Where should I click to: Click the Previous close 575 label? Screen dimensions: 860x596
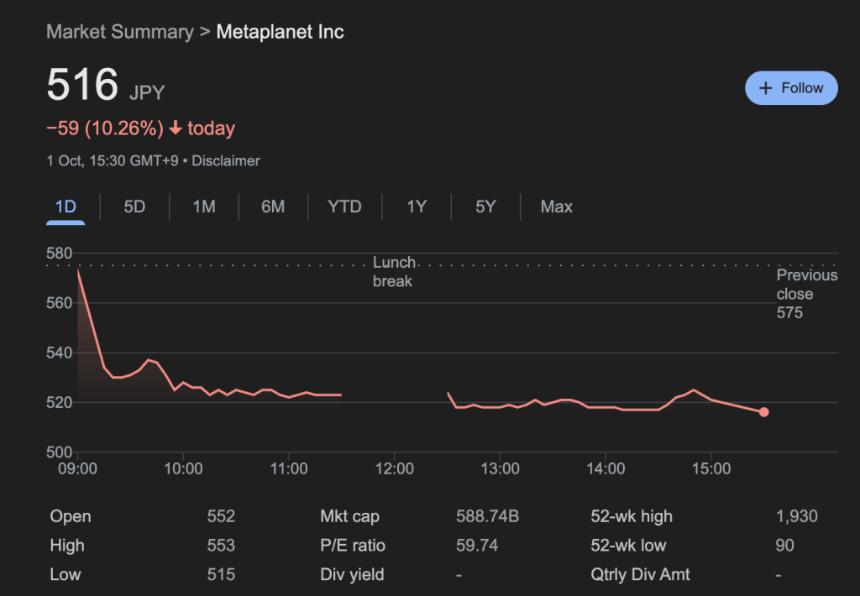[807, 293]
